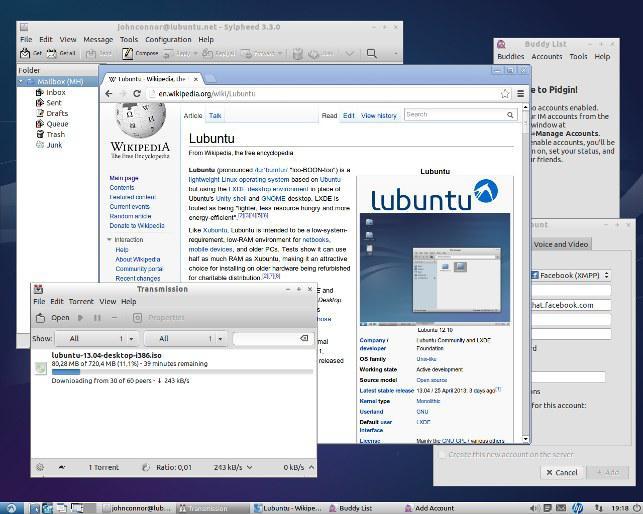Image resolution: width=643 pixels, height=514 pixels.
Task: Open the Ubuntu link in the article
Action: point(330,180)
